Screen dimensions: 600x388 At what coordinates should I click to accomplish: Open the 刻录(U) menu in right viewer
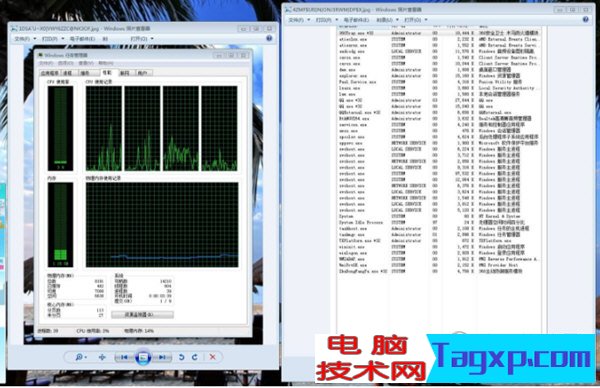point(387,20)
